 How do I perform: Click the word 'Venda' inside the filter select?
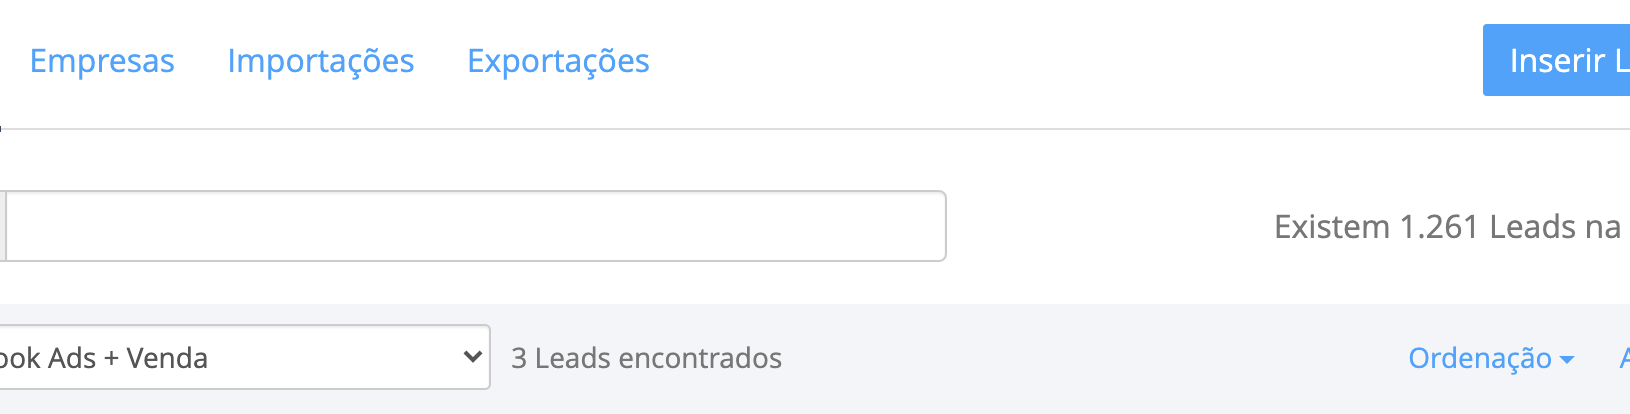[x=167, y=358]
